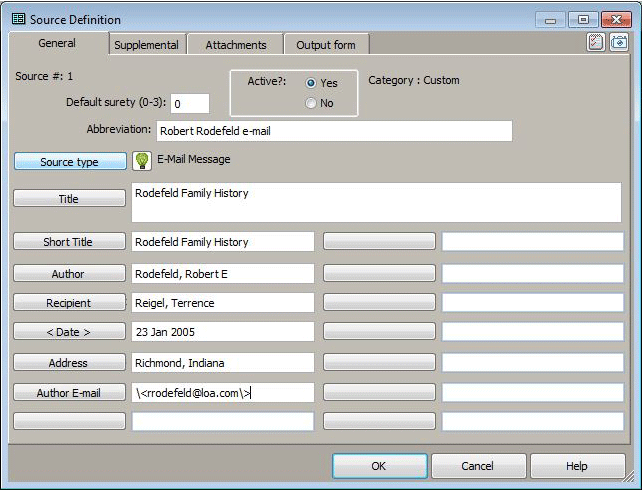Click the Date field showing 23 Jan 2005

coord(223,331)
